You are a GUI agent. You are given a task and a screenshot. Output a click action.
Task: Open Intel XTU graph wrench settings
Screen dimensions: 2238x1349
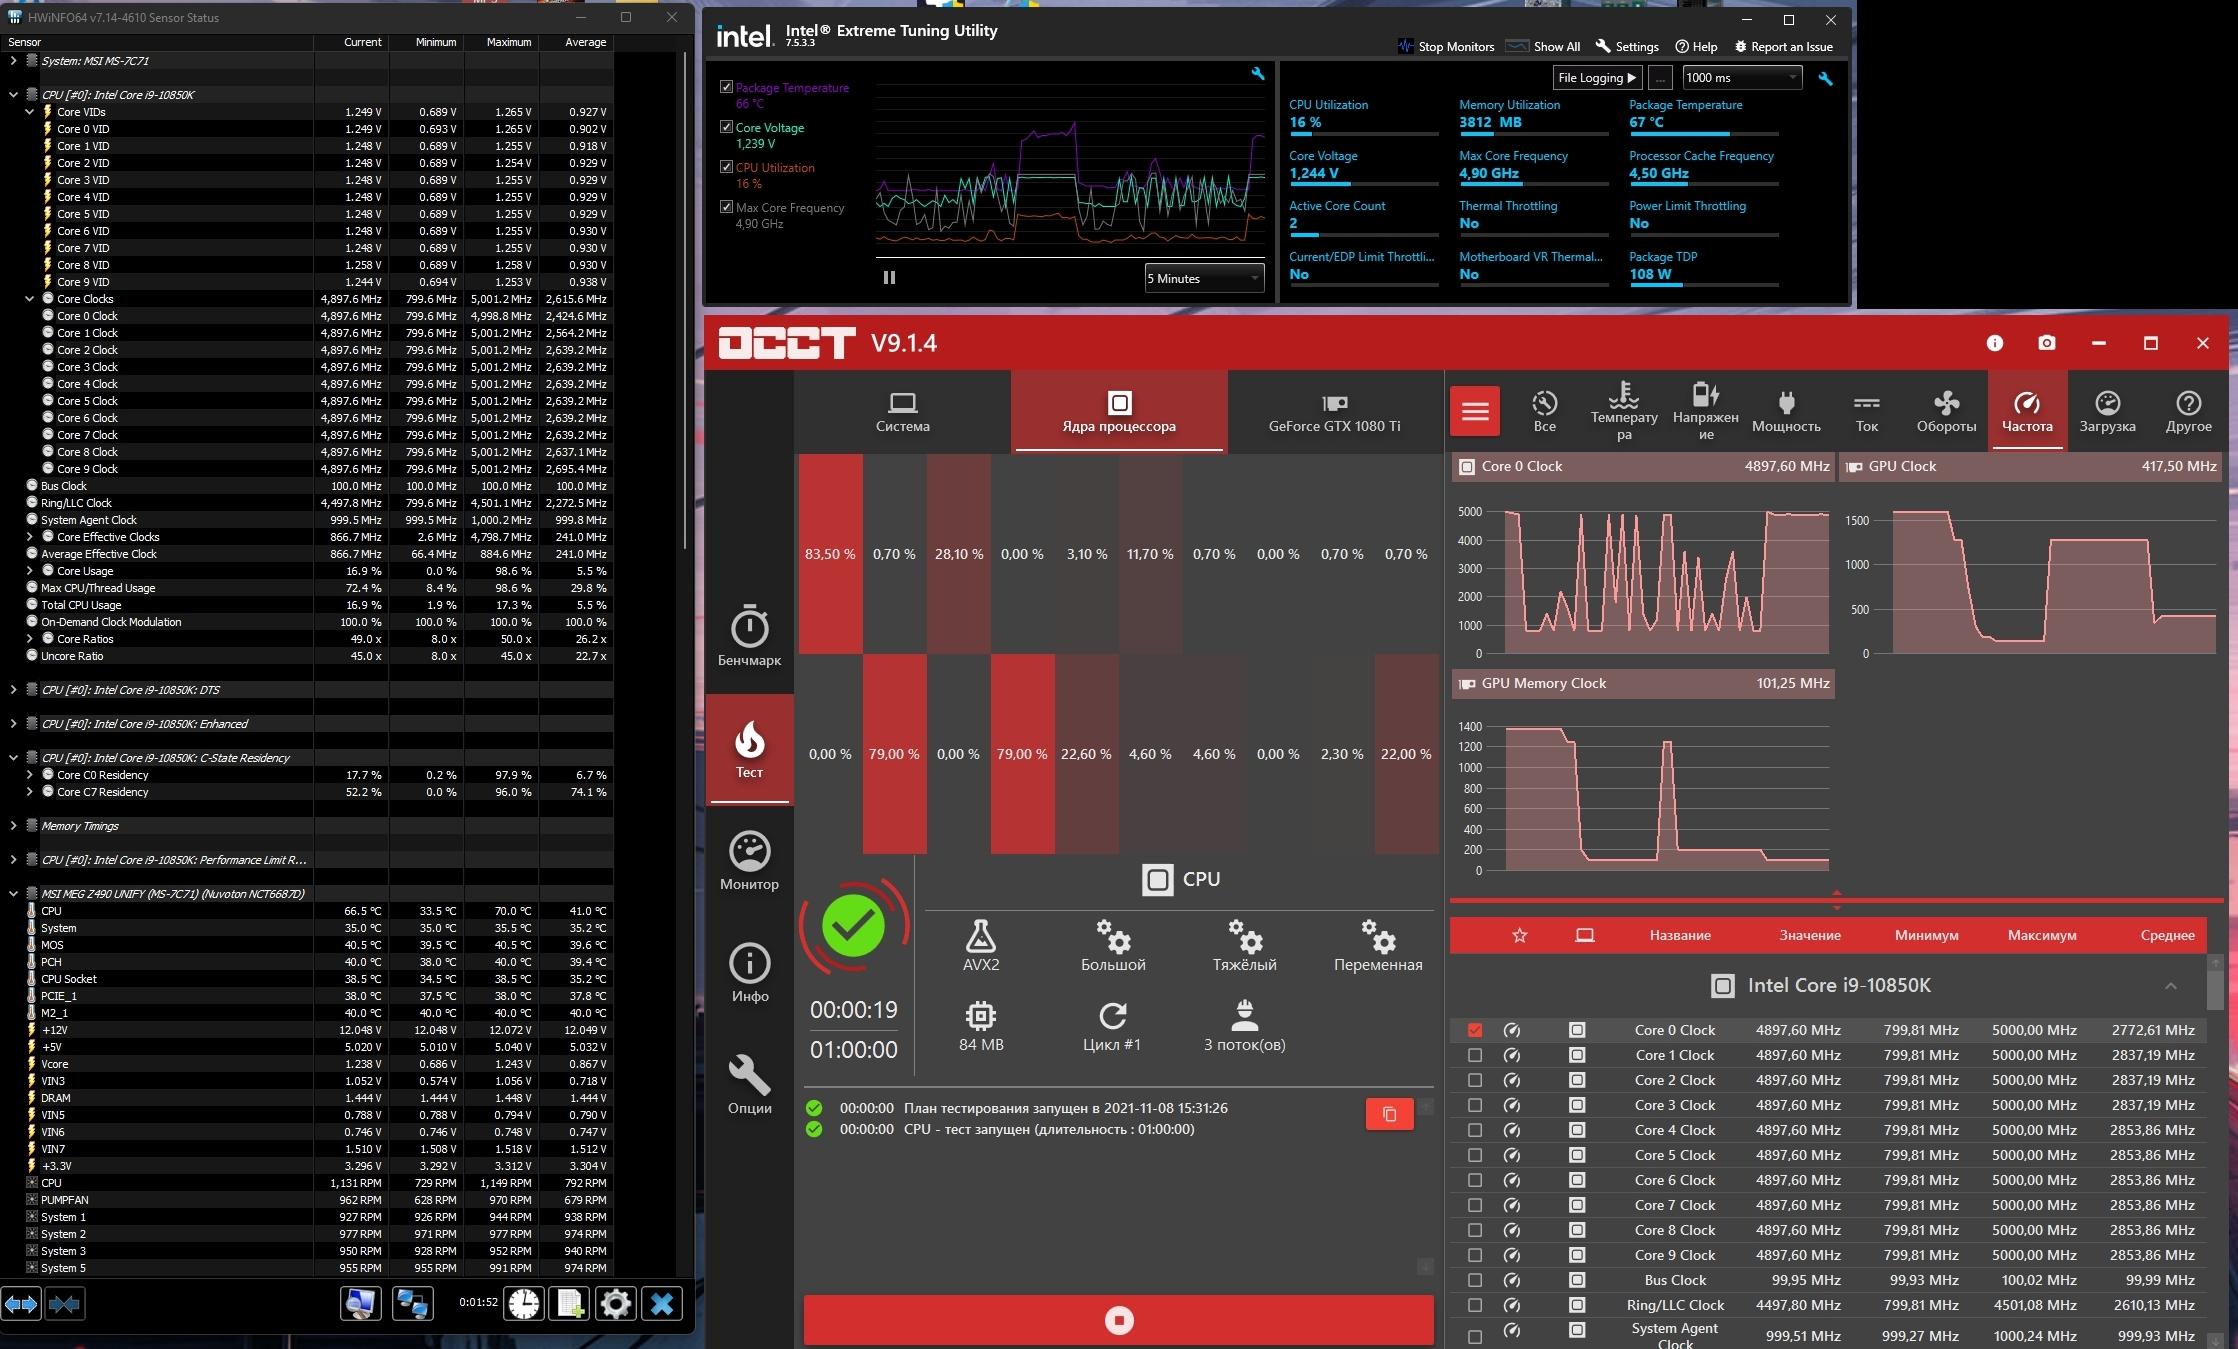point(1257,74)
